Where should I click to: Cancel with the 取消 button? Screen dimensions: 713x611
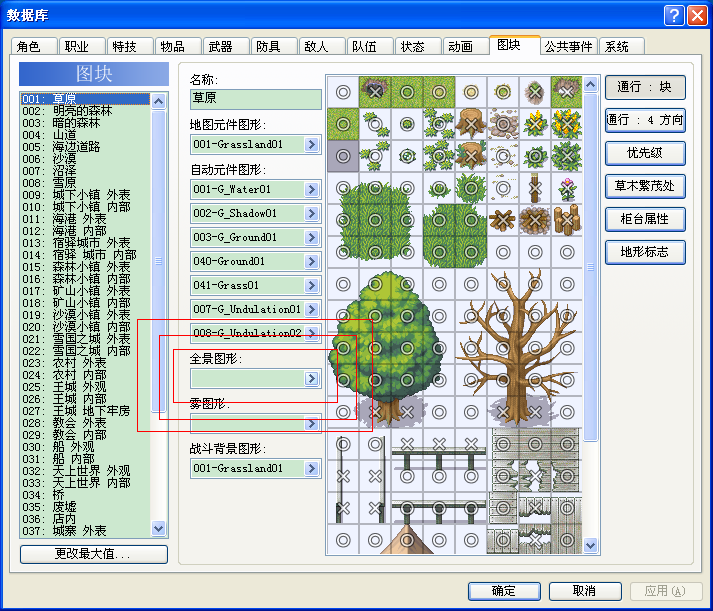585,591
